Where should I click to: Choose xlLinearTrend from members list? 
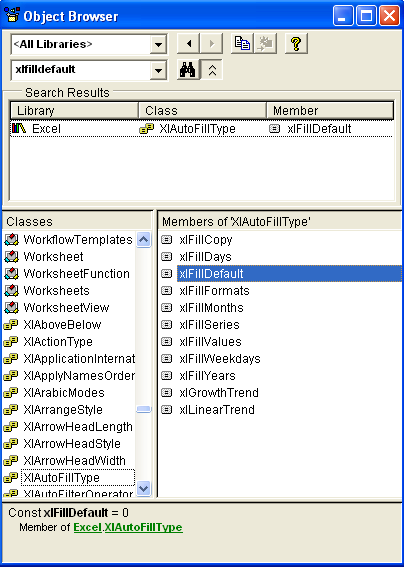(217, 410)
